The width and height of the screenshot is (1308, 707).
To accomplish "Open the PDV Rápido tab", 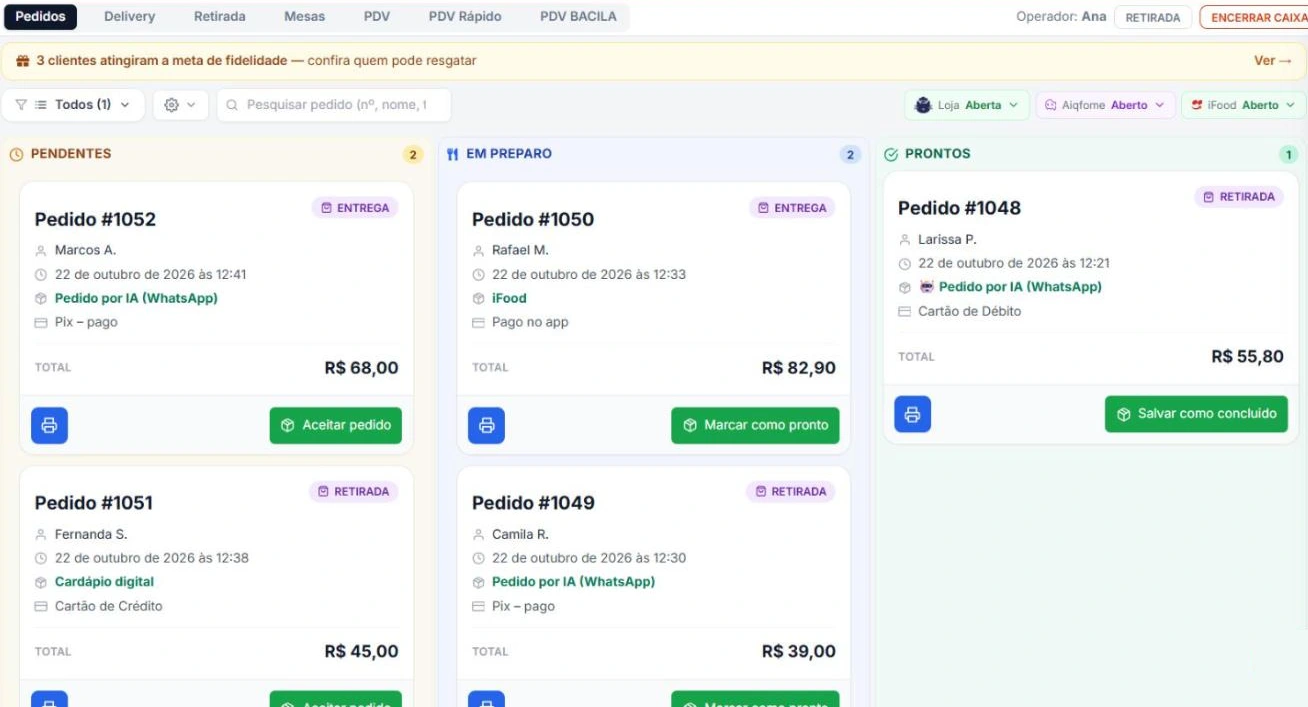I will point(465,16).
